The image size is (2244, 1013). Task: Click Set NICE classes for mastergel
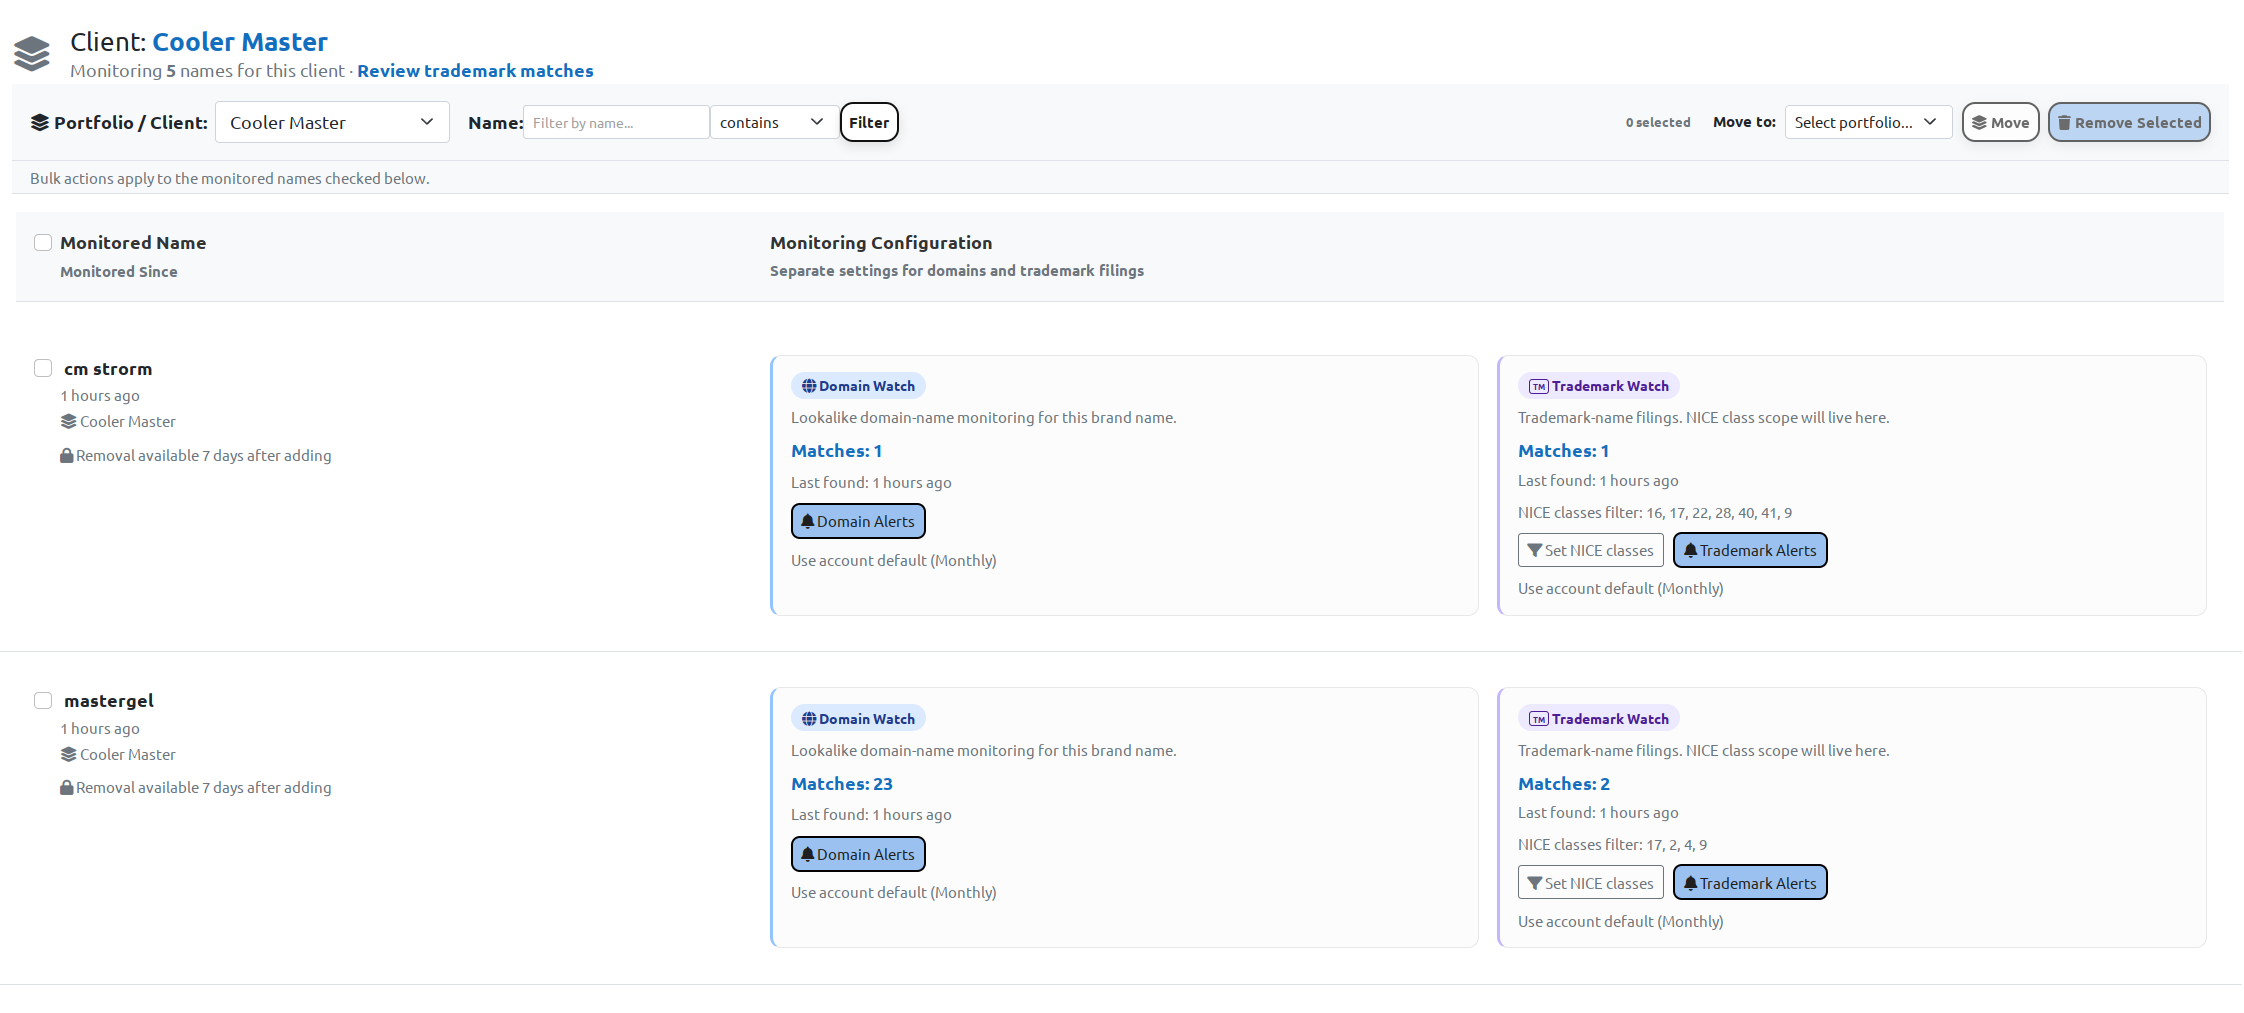tap(1591, 883)
